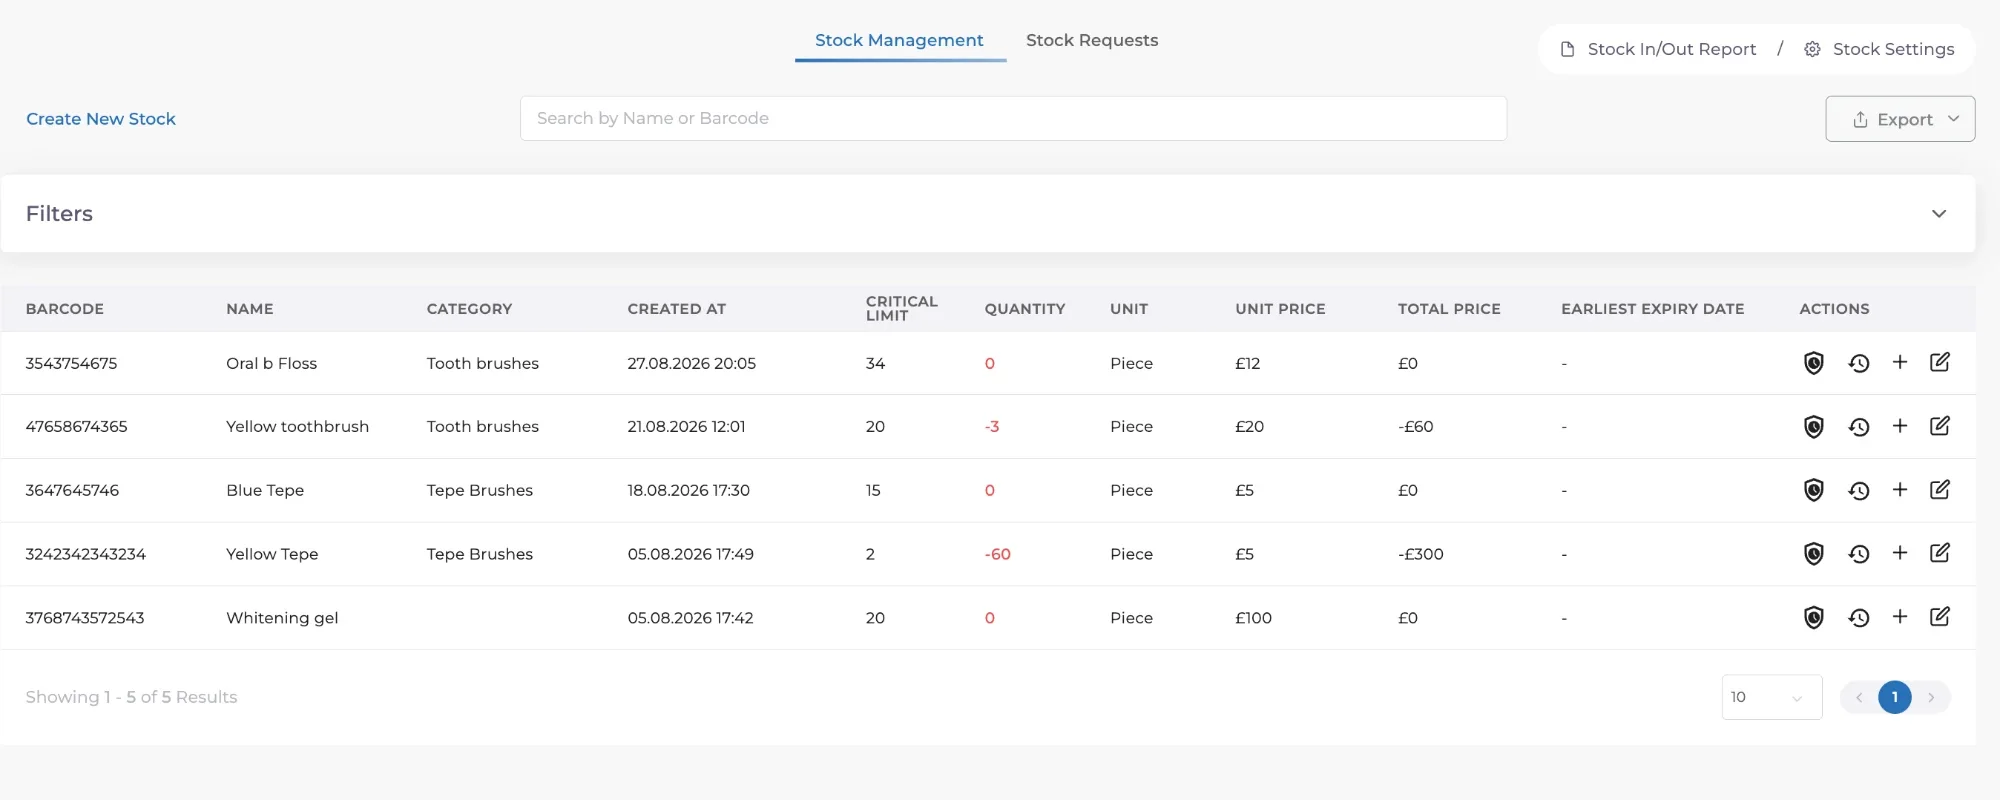Viewport: 2000px width, 800px height.
Task: Click Create New Stock link
Action: point(101,119)
